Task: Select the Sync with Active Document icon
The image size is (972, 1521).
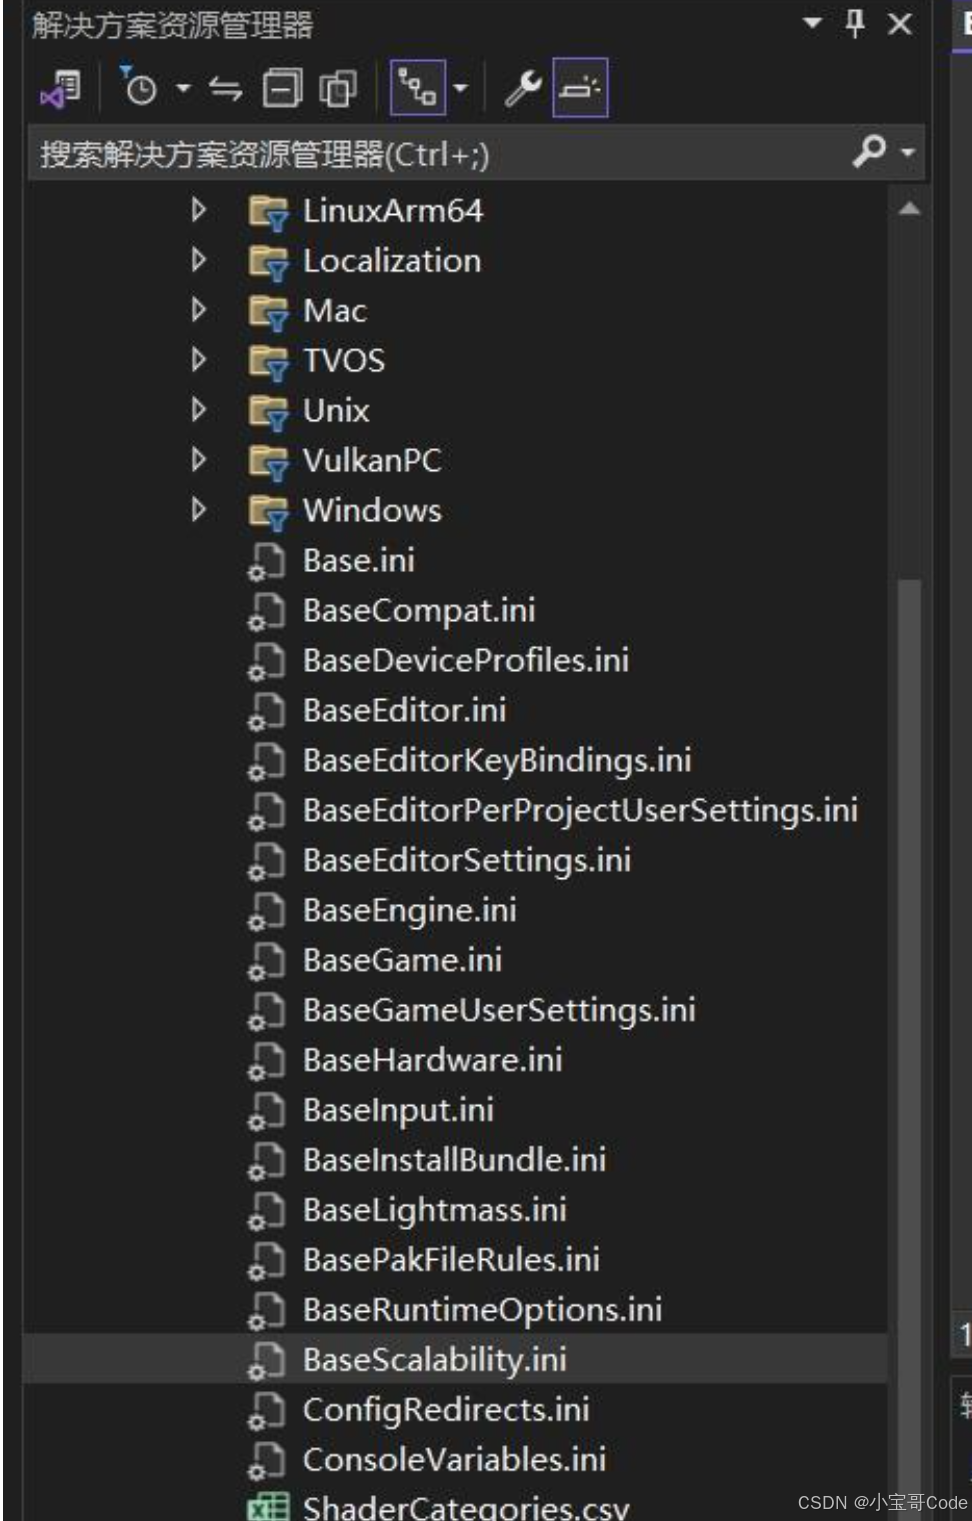Action: coord(226,88)
